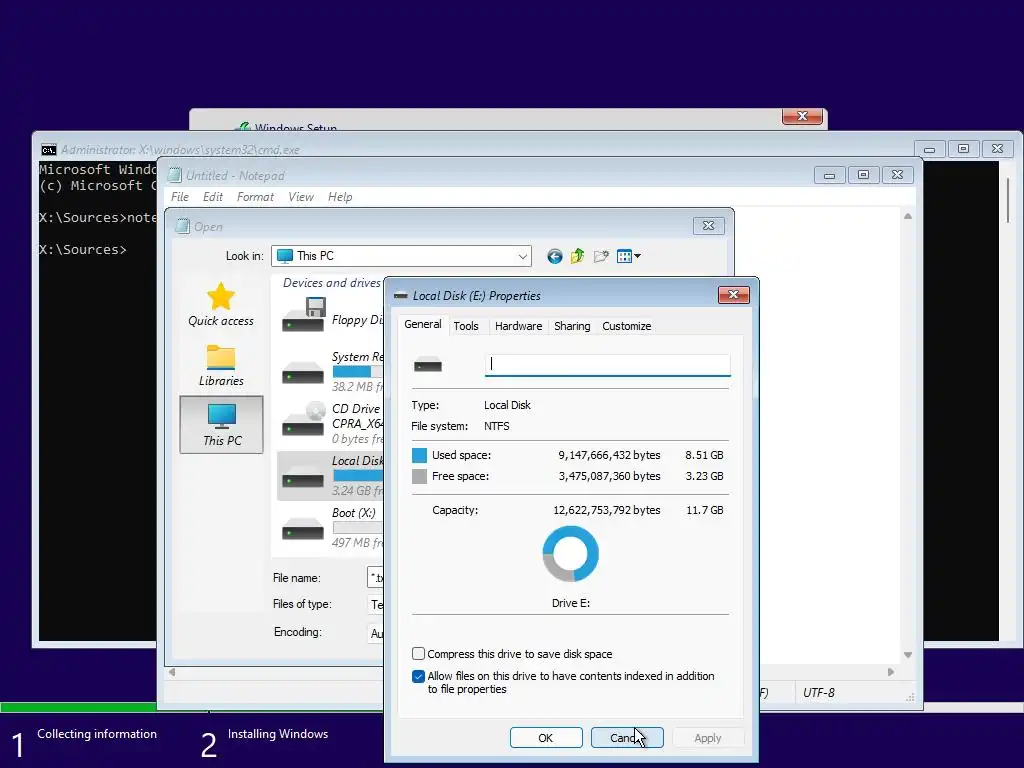
Task: Switch to the Sharing tab
Action: click(x=572, y=326)
